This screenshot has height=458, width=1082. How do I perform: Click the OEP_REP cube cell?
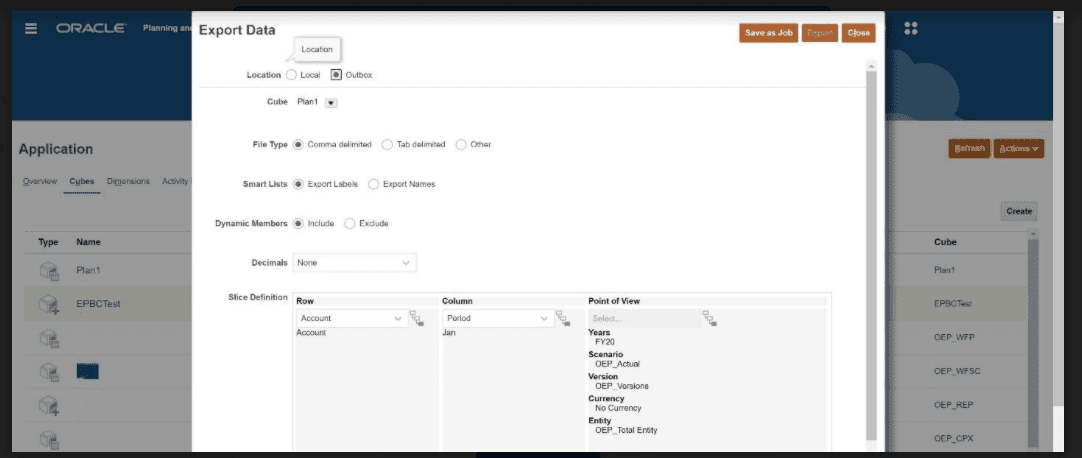(954, 405)
